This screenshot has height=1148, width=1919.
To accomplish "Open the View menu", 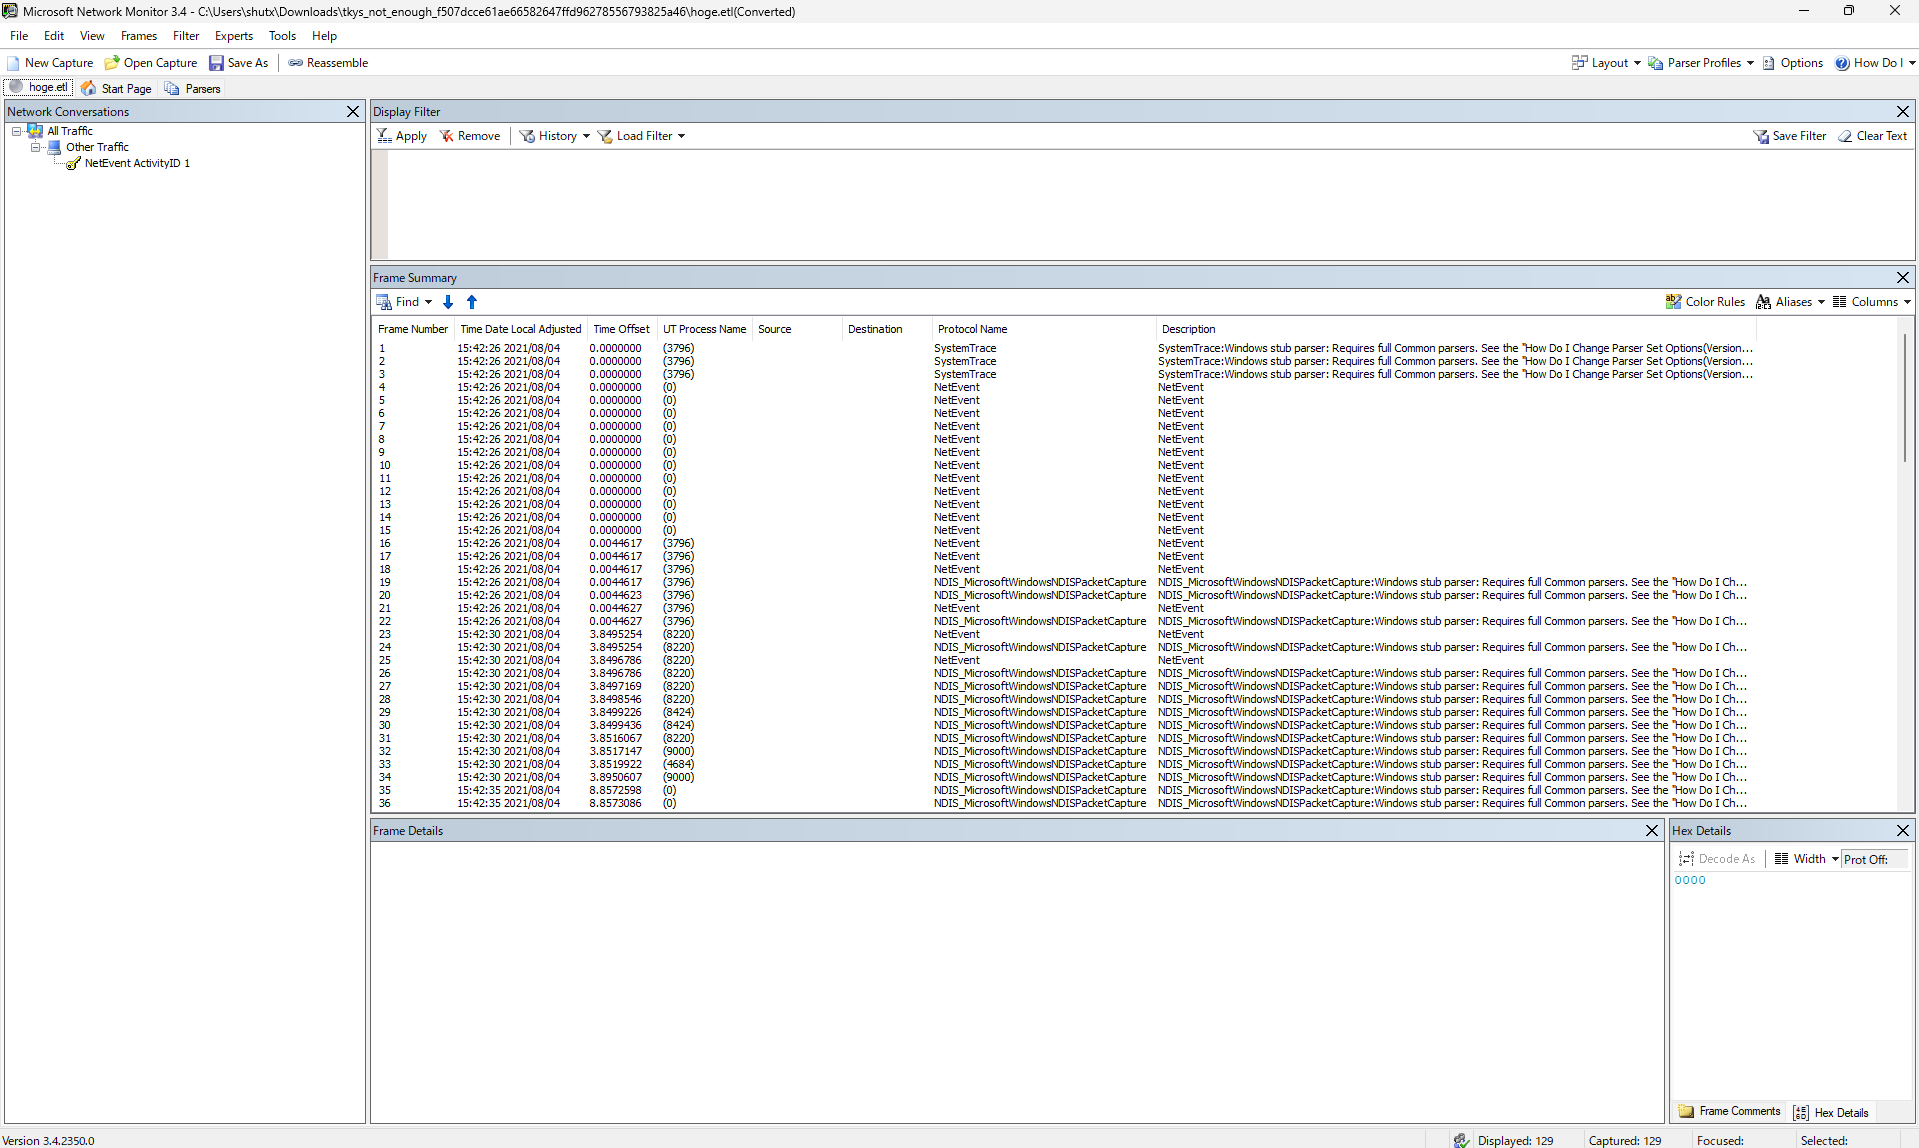I will coord(92,36).
